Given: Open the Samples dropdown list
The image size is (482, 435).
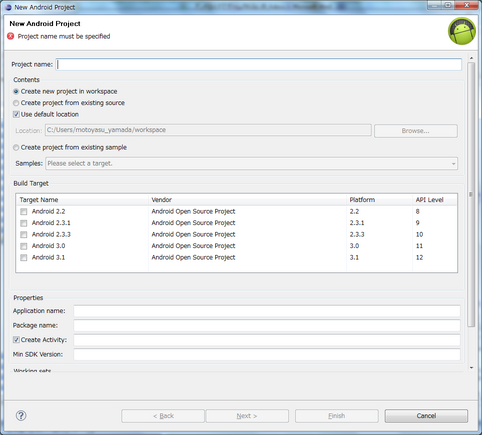Looking at the screenshot, I should [x=251, y=163].
